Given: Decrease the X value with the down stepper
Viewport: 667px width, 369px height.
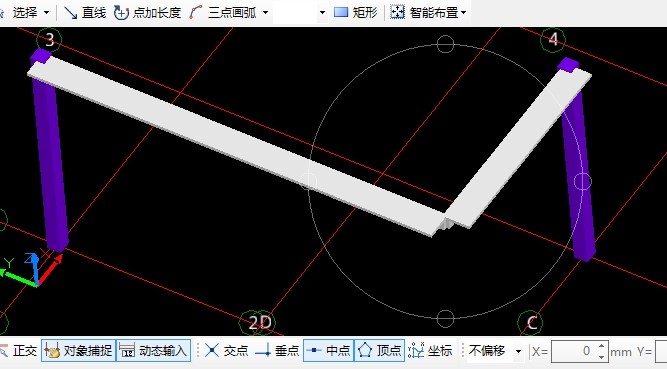Looking at the screenshot, I should 601,357.
